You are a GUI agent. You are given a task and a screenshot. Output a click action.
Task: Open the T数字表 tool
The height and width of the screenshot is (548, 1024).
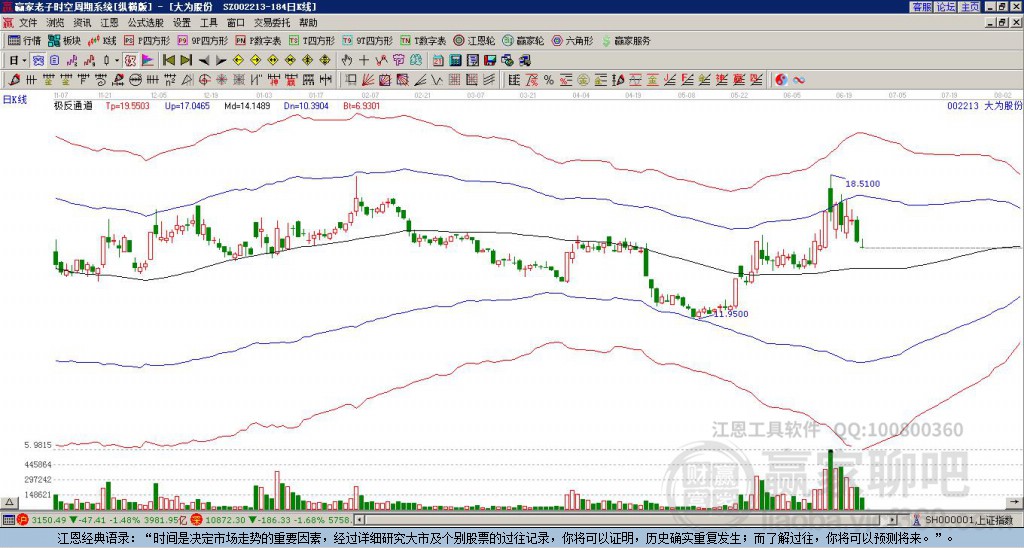pyautogui.click(x=423, y=40)
